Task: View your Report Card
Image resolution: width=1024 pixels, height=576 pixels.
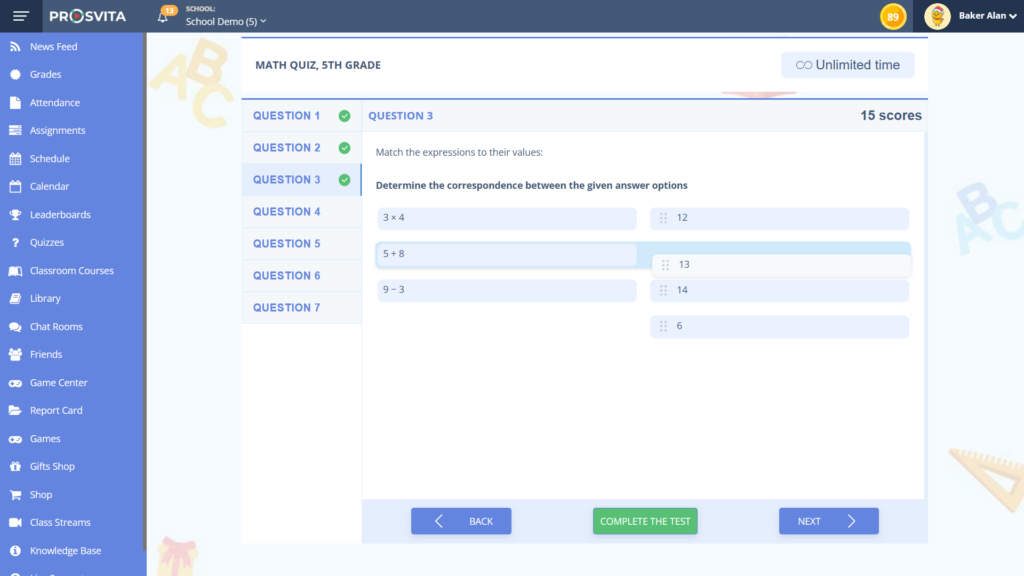Action: click(x=56, y=410)
